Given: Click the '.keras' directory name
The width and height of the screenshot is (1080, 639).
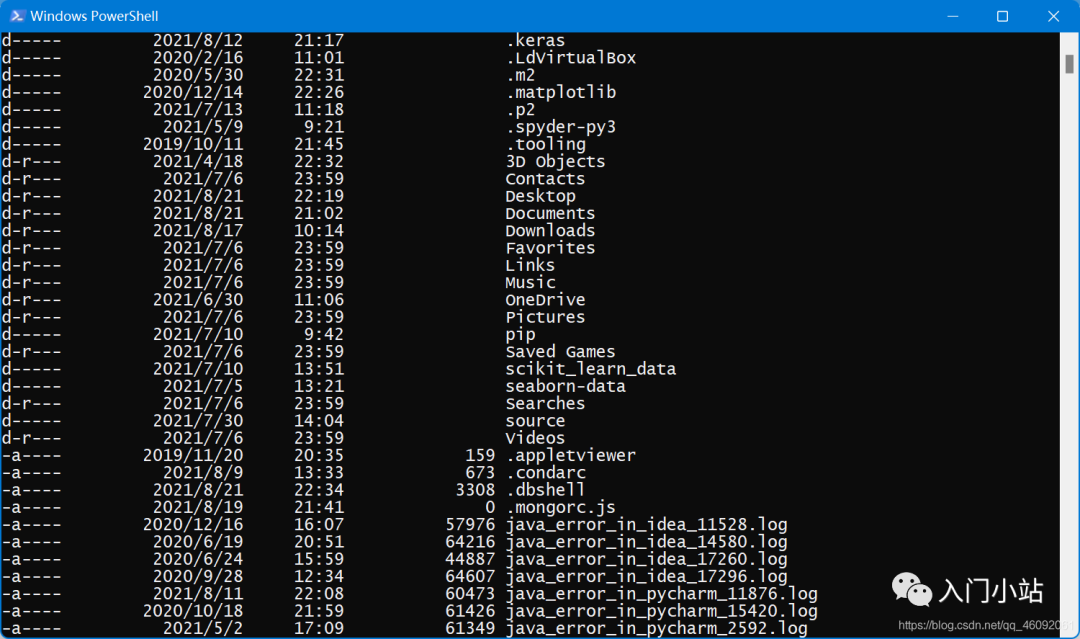Looking at the screenshot, I should pos(535,41).
